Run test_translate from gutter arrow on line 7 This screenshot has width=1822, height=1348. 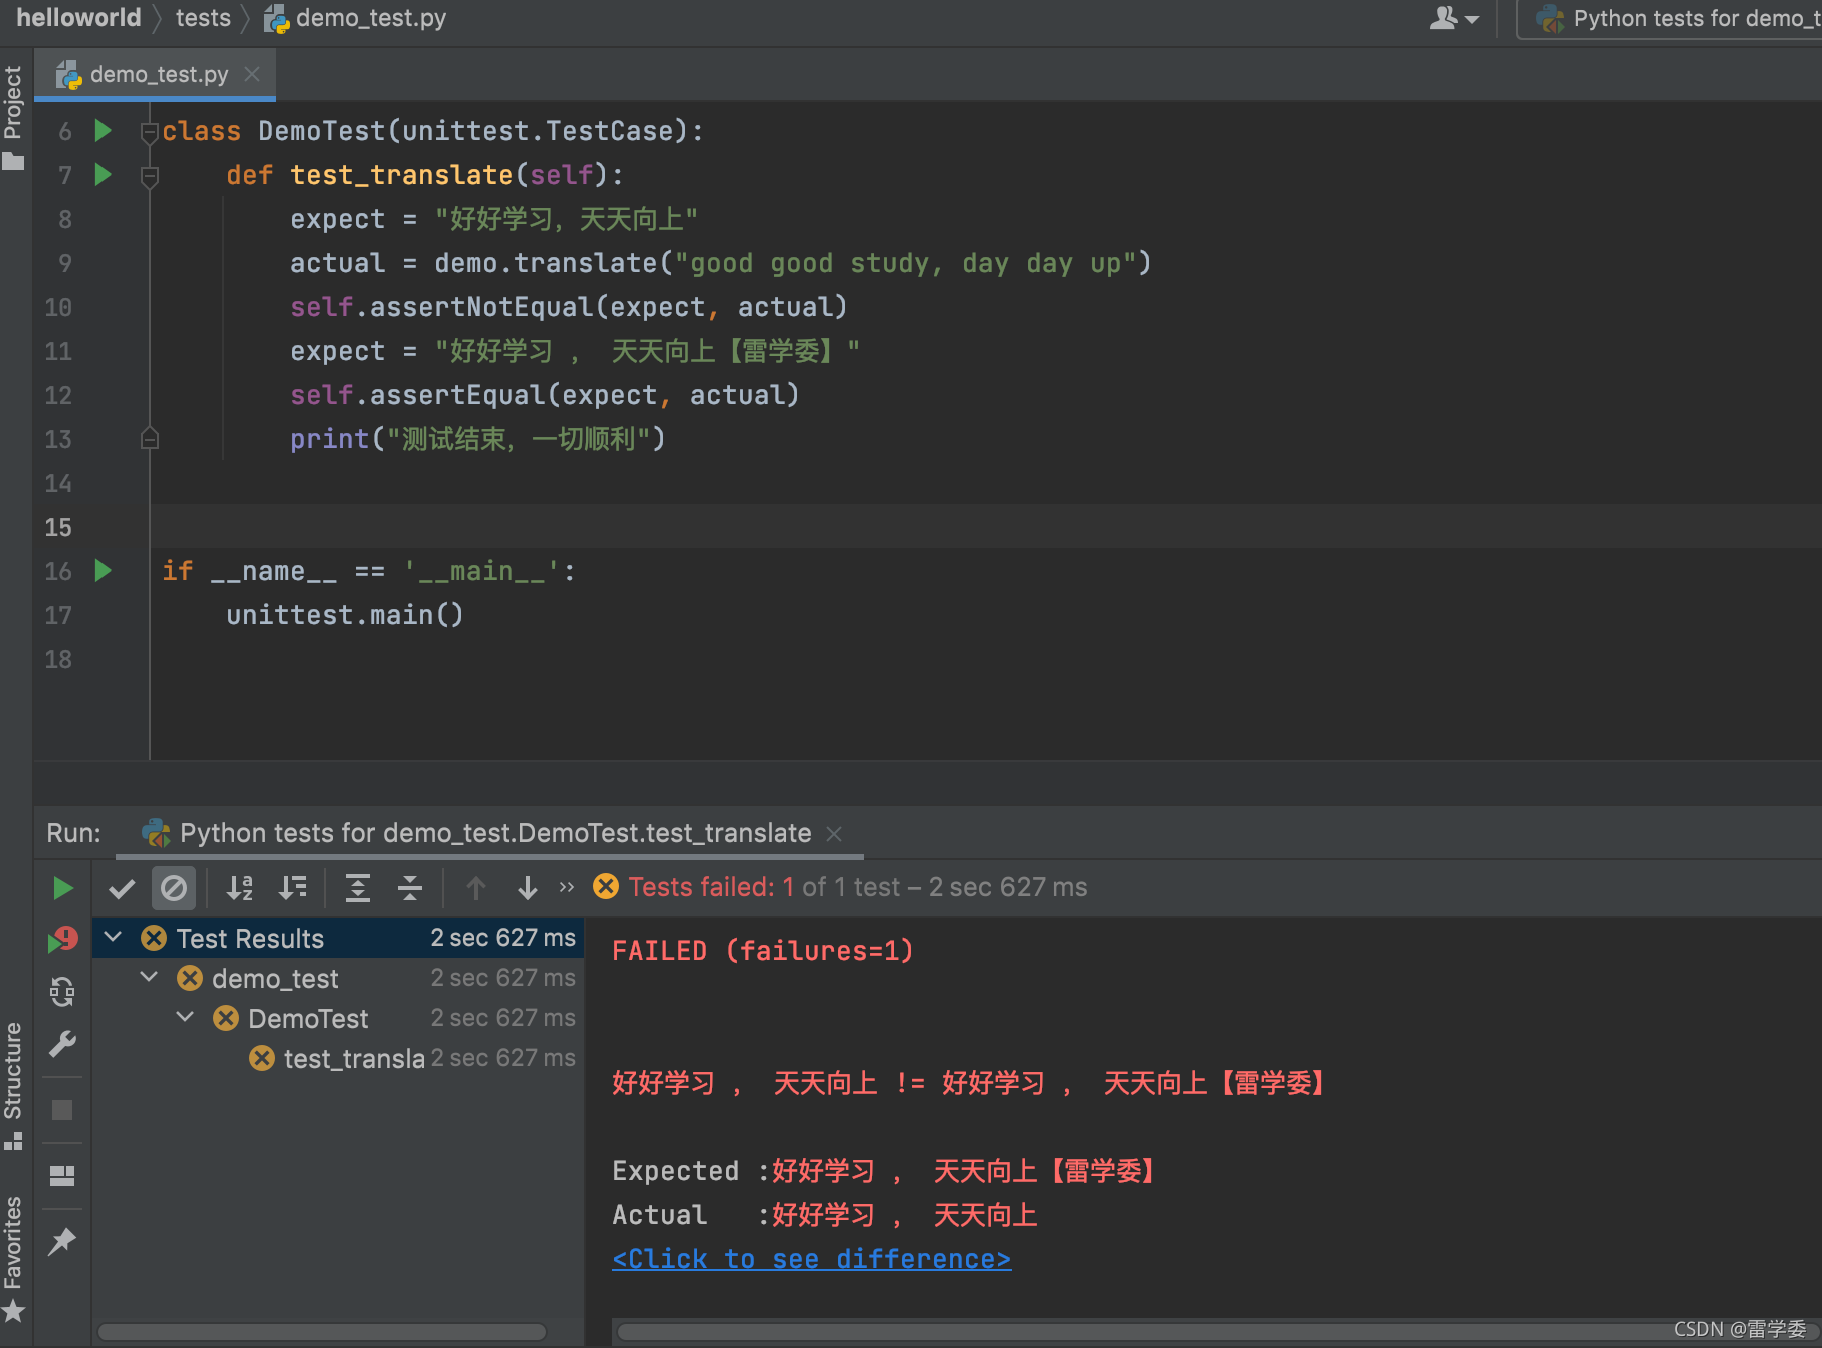(102, 175)
